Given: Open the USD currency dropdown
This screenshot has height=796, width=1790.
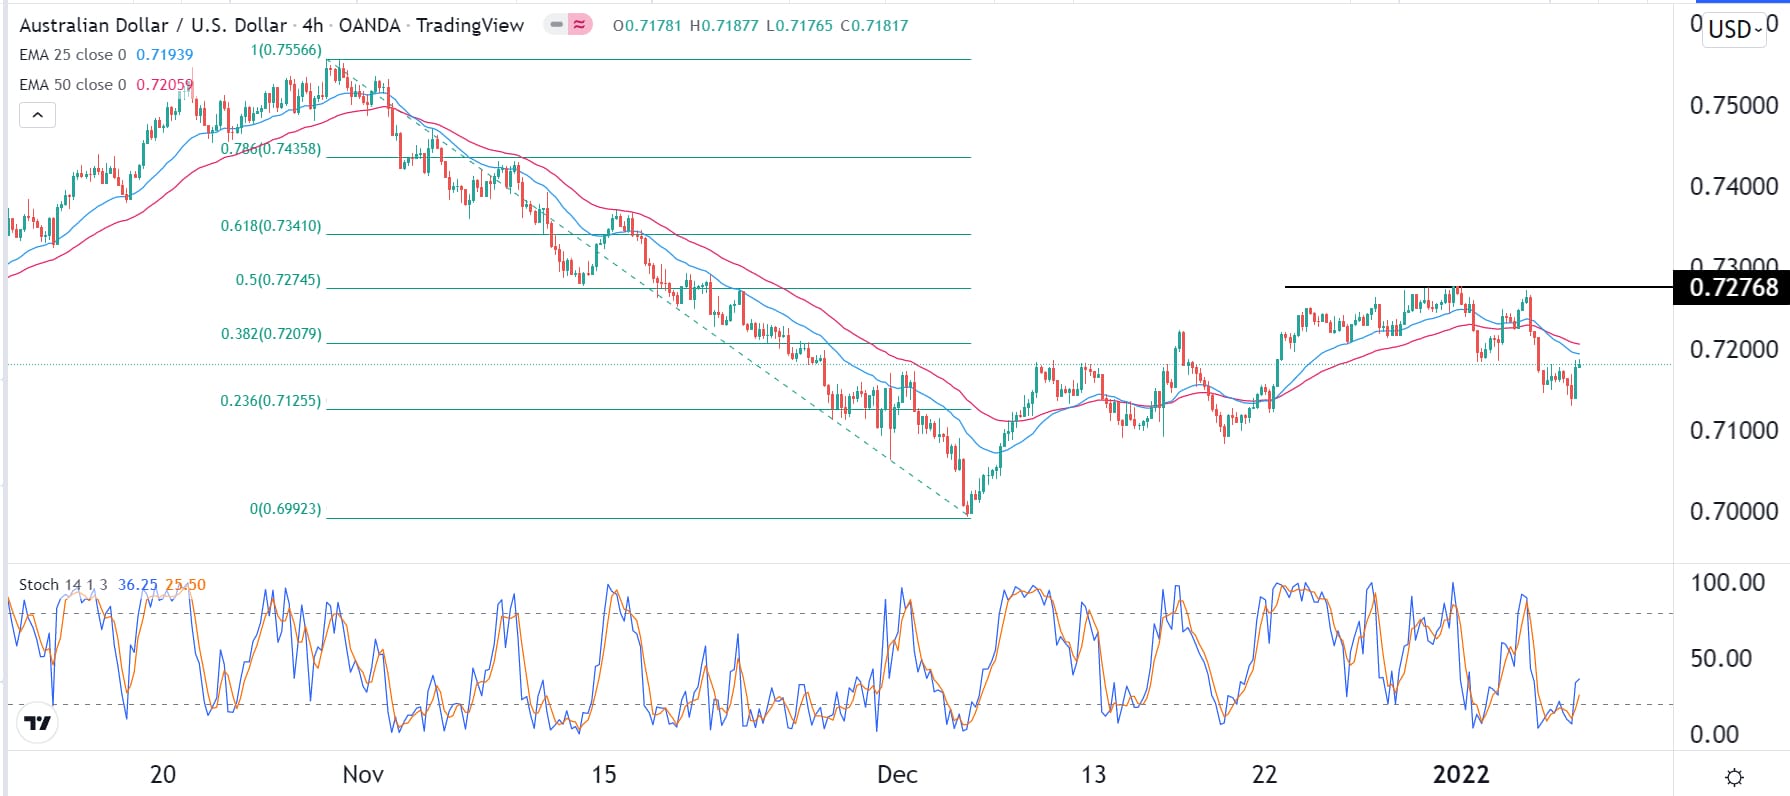Looking at the screenshot, I should 1735,29.
